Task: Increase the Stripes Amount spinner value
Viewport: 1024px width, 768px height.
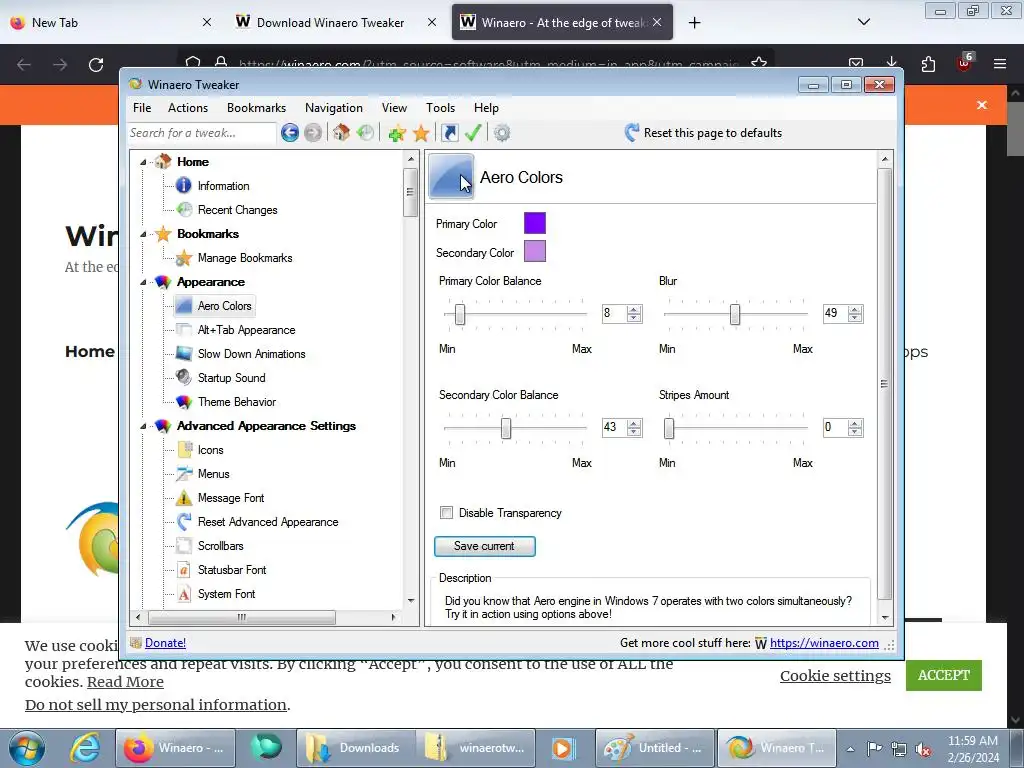Action: [855, 424]
